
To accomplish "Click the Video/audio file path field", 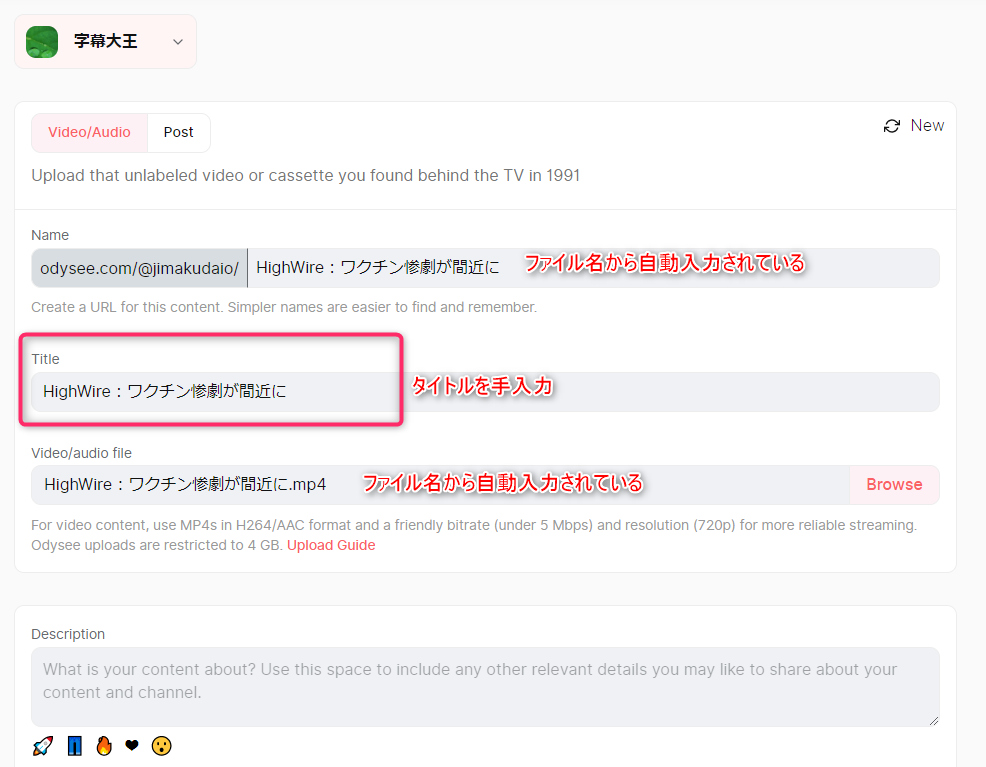I will pyautogui.click(x=440, y=485).
